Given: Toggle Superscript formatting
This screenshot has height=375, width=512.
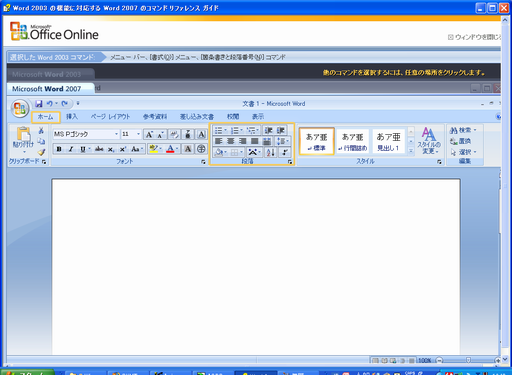Looking at the screenshot, I should (123, 149).
